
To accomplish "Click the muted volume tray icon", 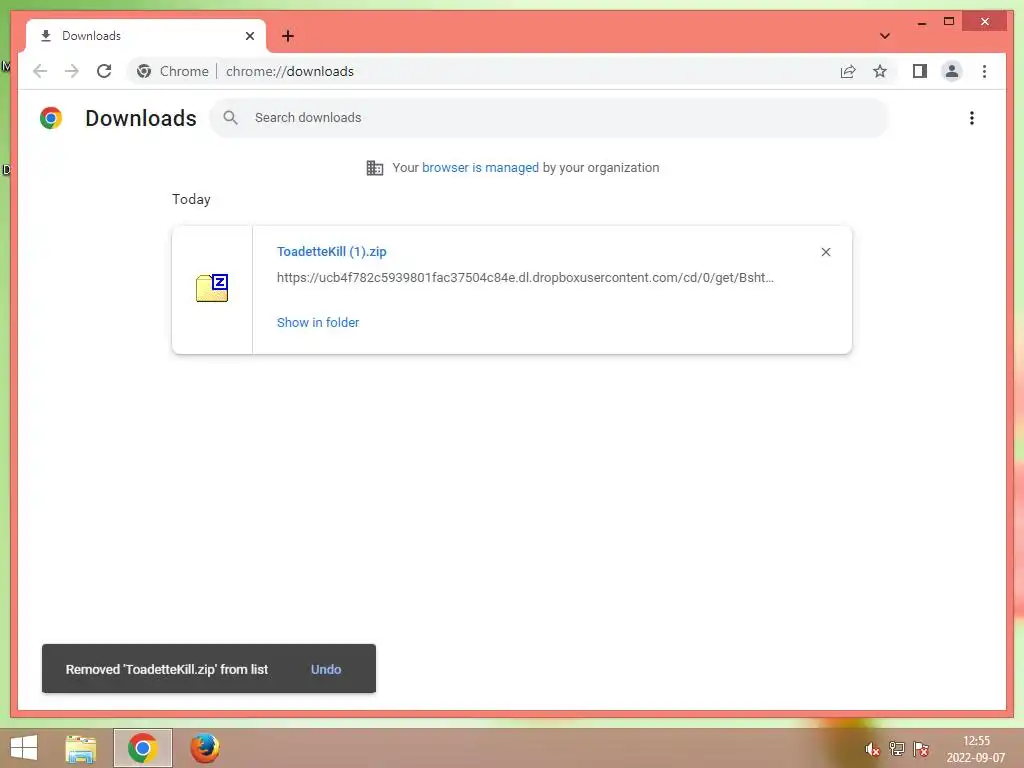I will (x=872, y=750).
